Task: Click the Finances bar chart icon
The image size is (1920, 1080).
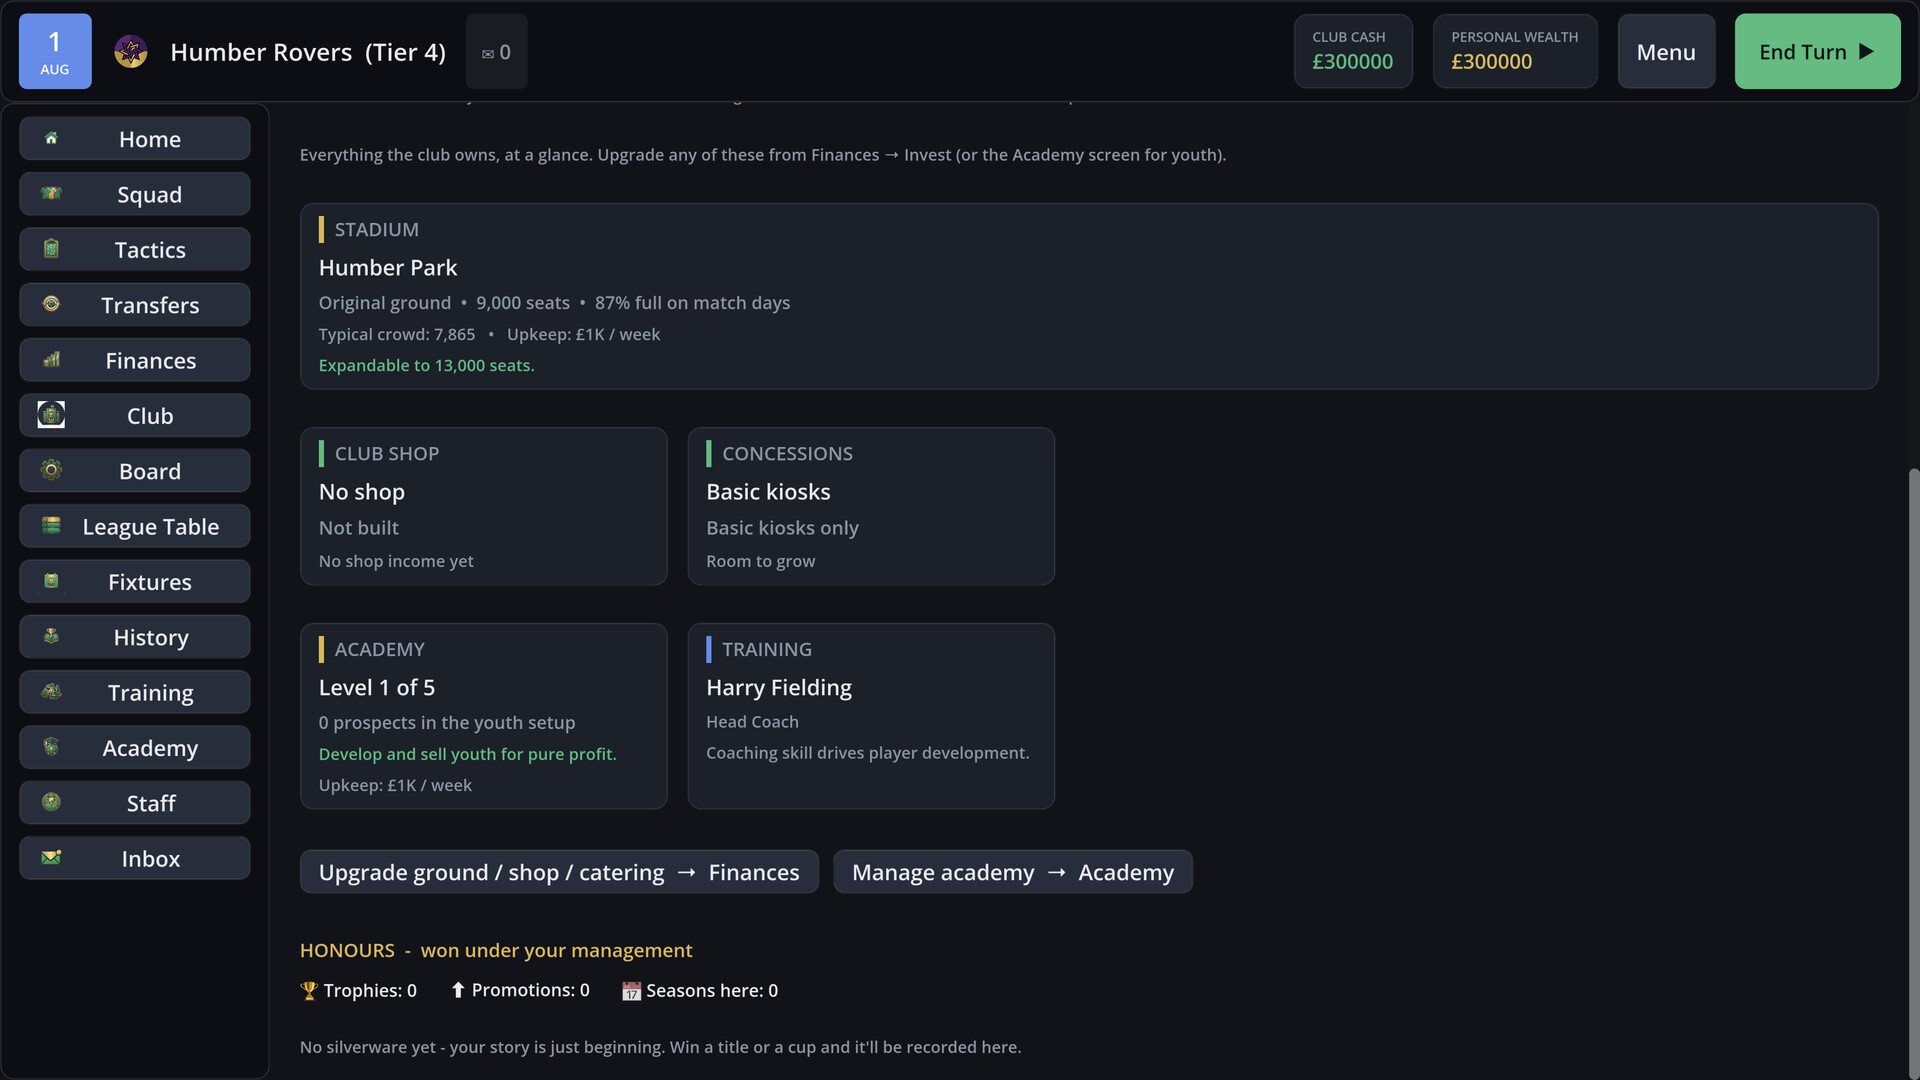Action: point(51,360)
